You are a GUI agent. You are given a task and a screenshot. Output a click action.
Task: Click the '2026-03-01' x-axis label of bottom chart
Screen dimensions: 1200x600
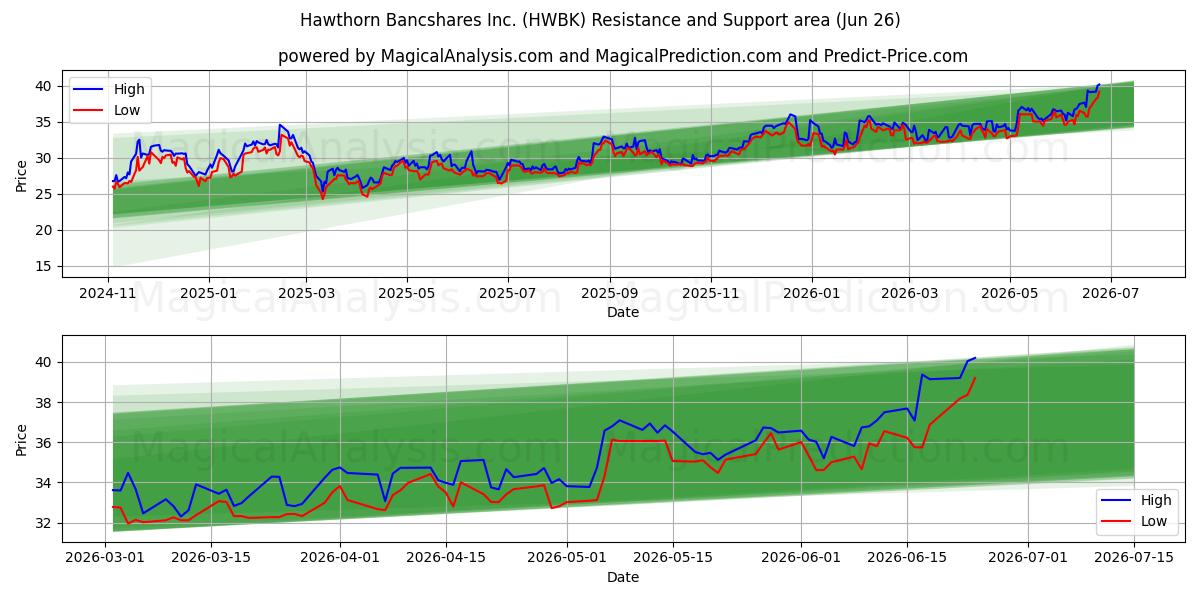tap(106, 561)
